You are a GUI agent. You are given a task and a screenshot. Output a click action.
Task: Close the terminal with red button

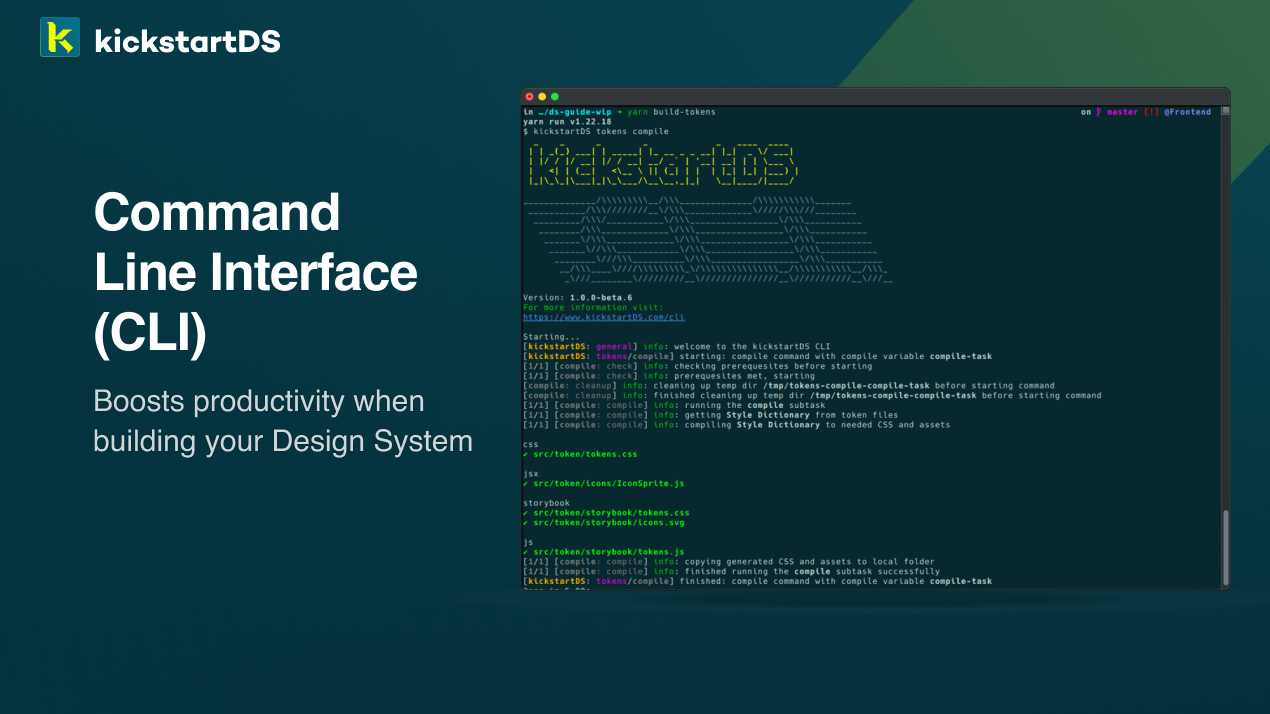point(530,96)
